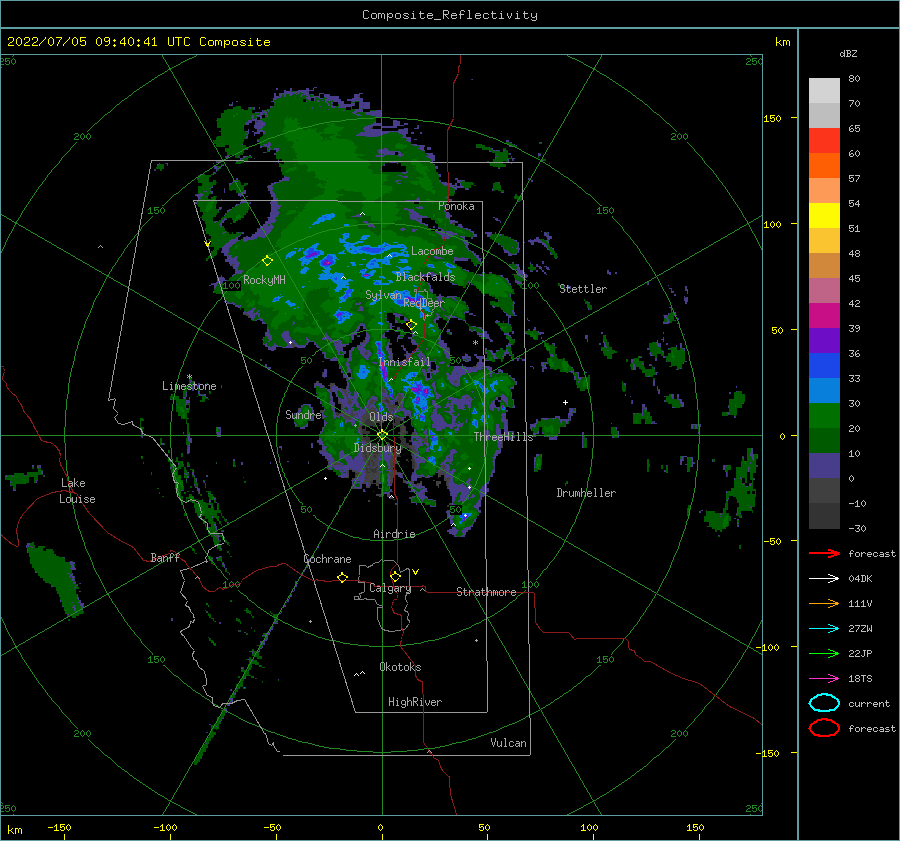Click the cyan 27ZW arrow legend icon

[824, 629]
